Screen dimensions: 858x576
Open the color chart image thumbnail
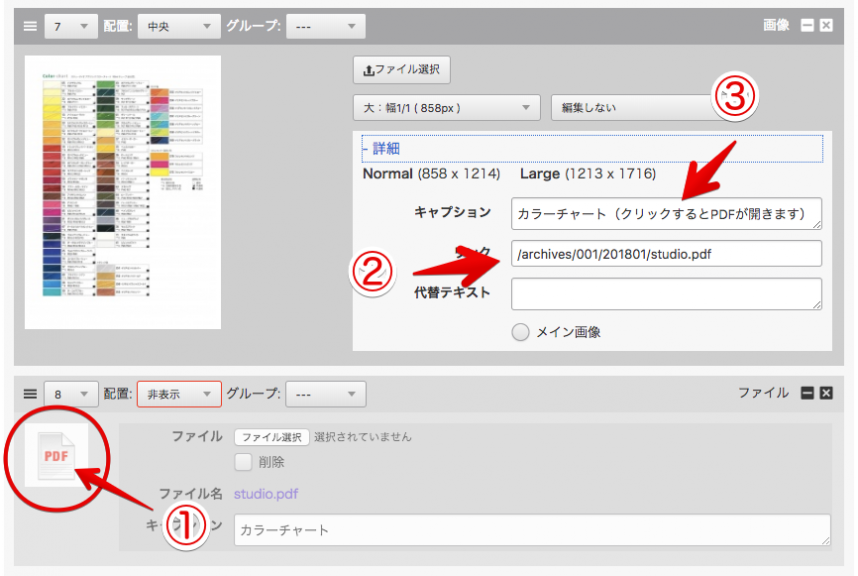coord(123,192)
